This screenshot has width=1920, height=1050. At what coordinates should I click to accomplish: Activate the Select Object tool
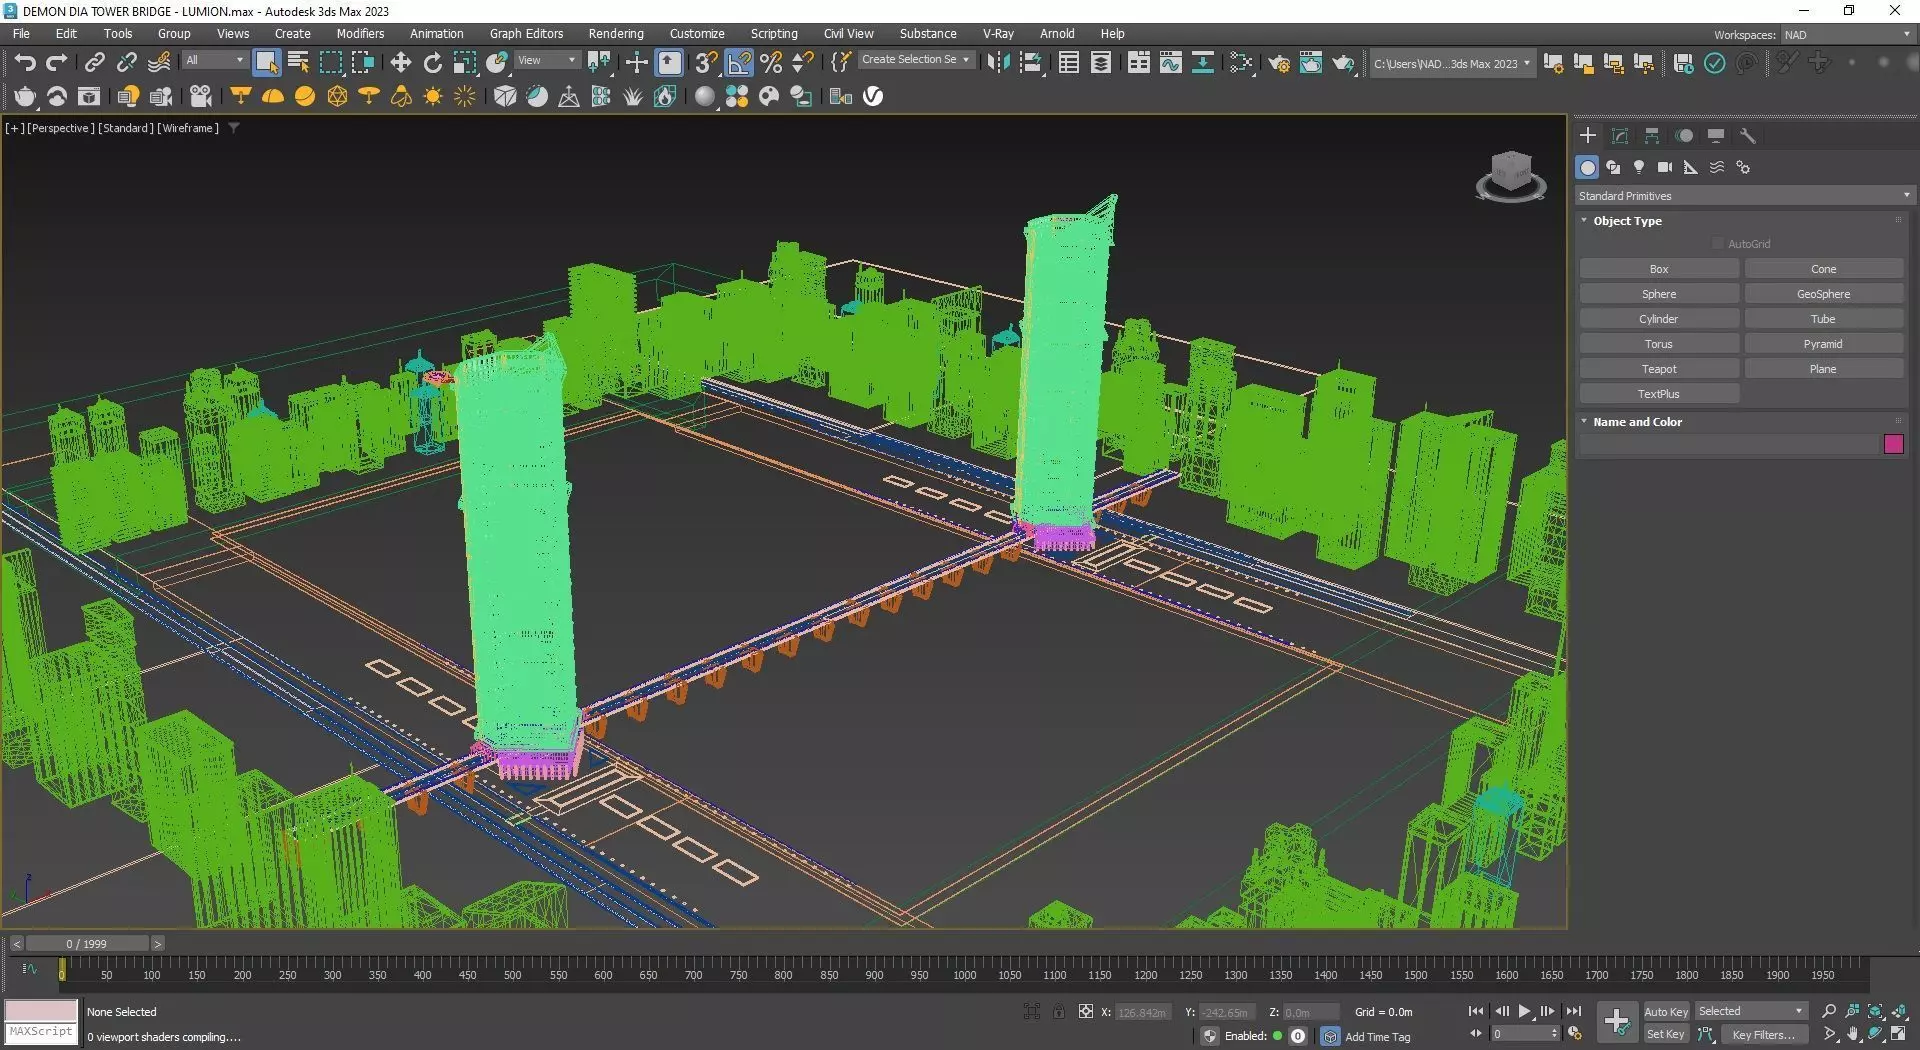[x=266, y=62]
